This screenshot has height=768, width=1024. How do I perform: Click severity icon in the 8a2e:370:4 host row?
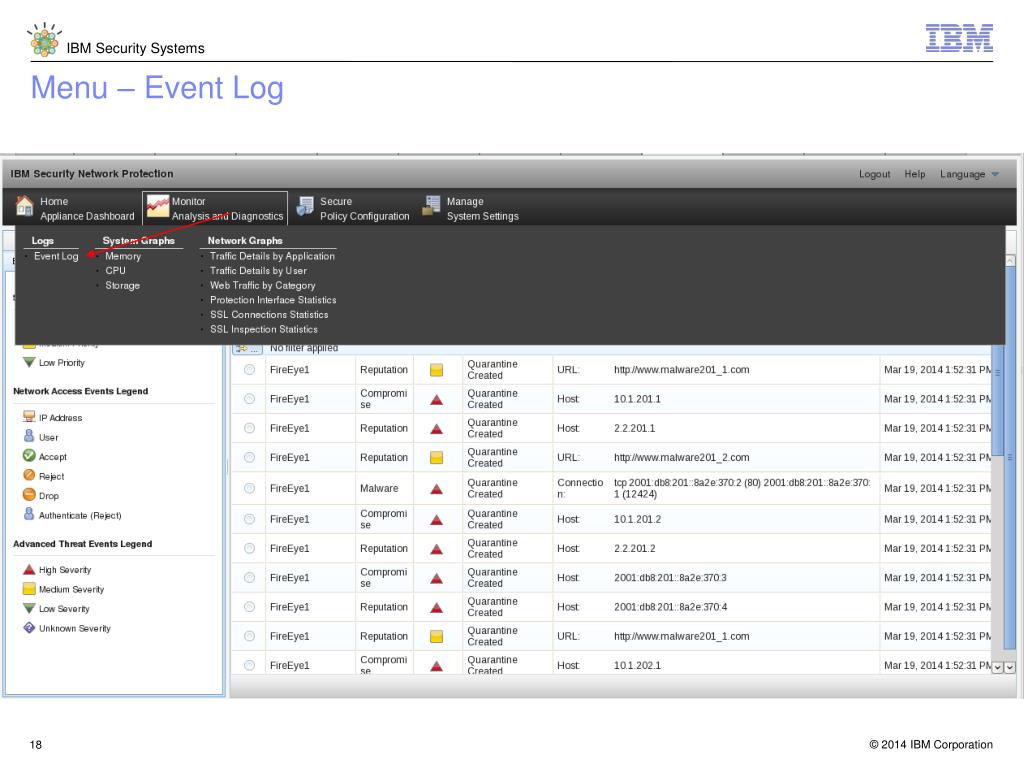pyautogui.click(x=437, y=607)
